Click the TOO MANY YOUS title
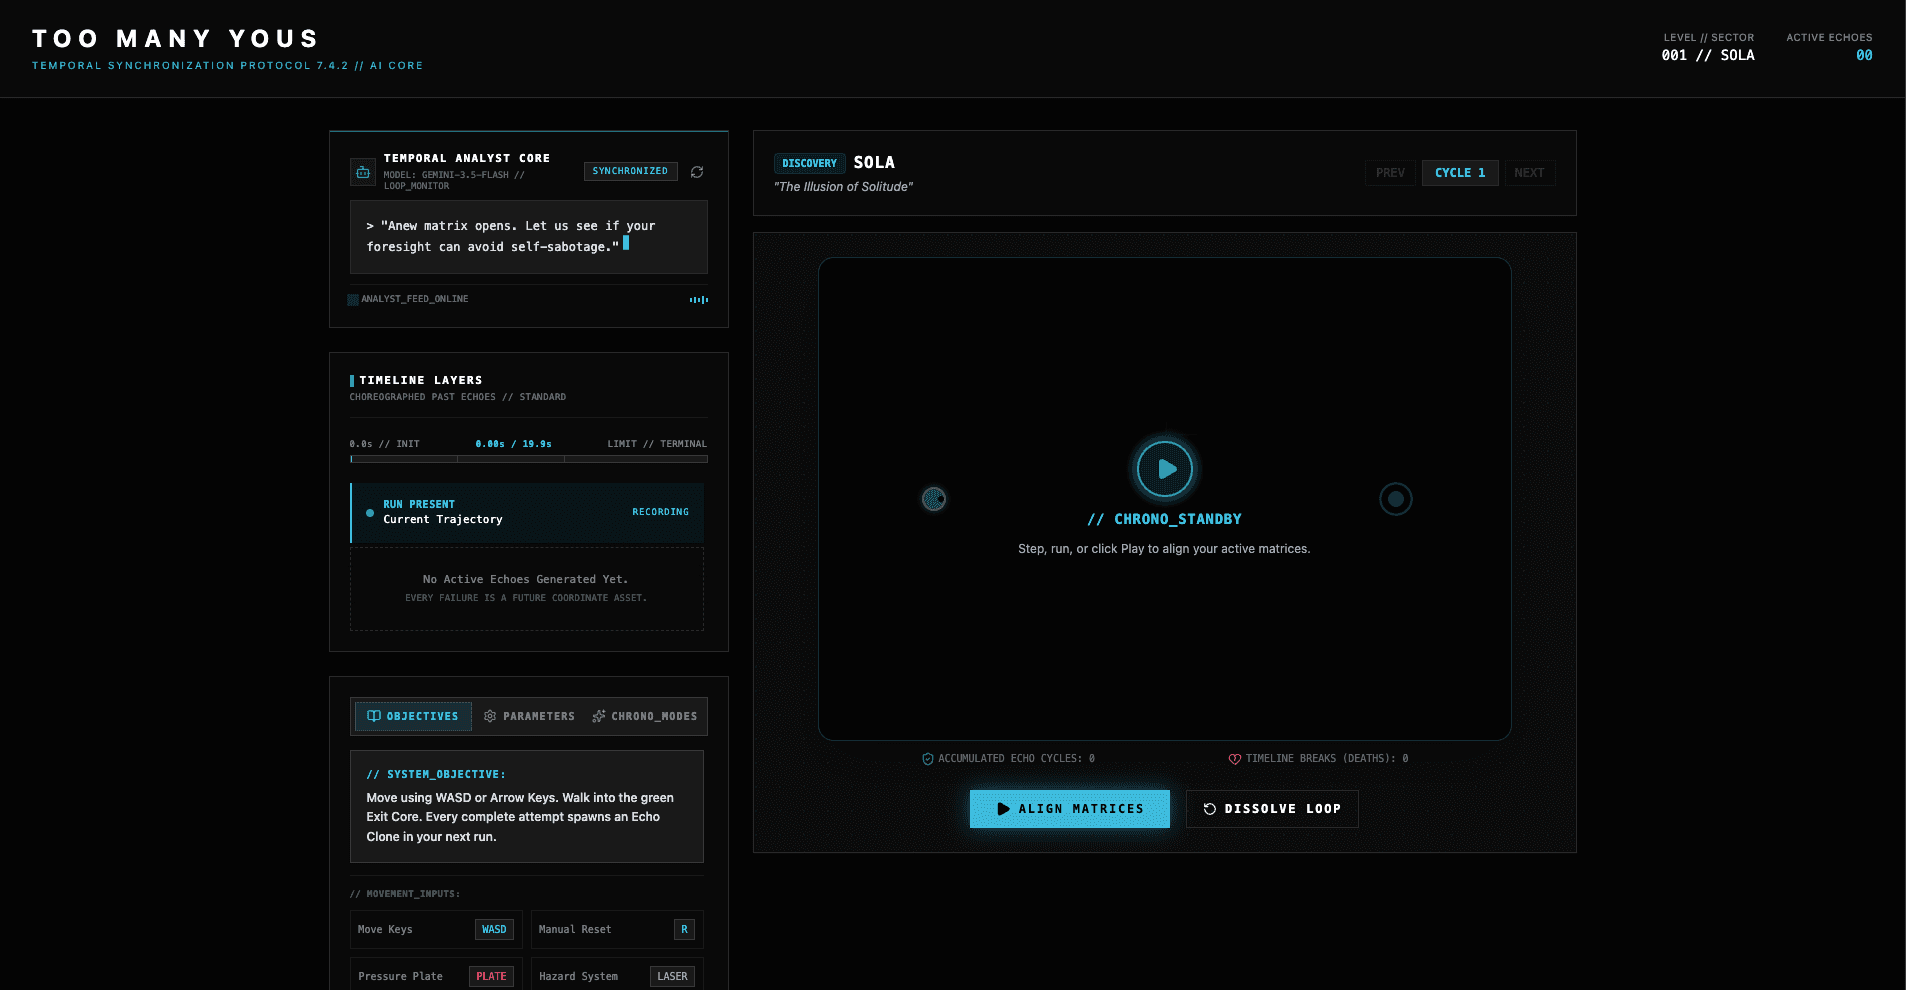The image size is (1906, 990). 176,39
